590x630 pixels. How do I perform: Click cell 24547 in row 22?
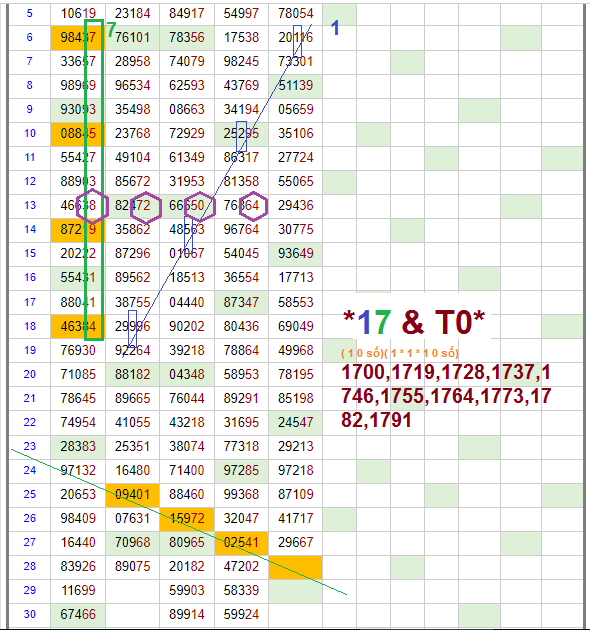(x=295, y=422)
